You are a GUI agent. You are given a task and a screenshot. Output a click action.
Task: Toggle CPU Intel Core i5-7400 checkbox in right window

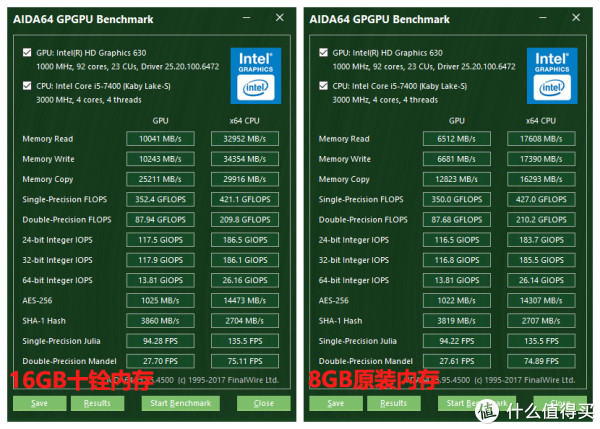pos(323,86)
